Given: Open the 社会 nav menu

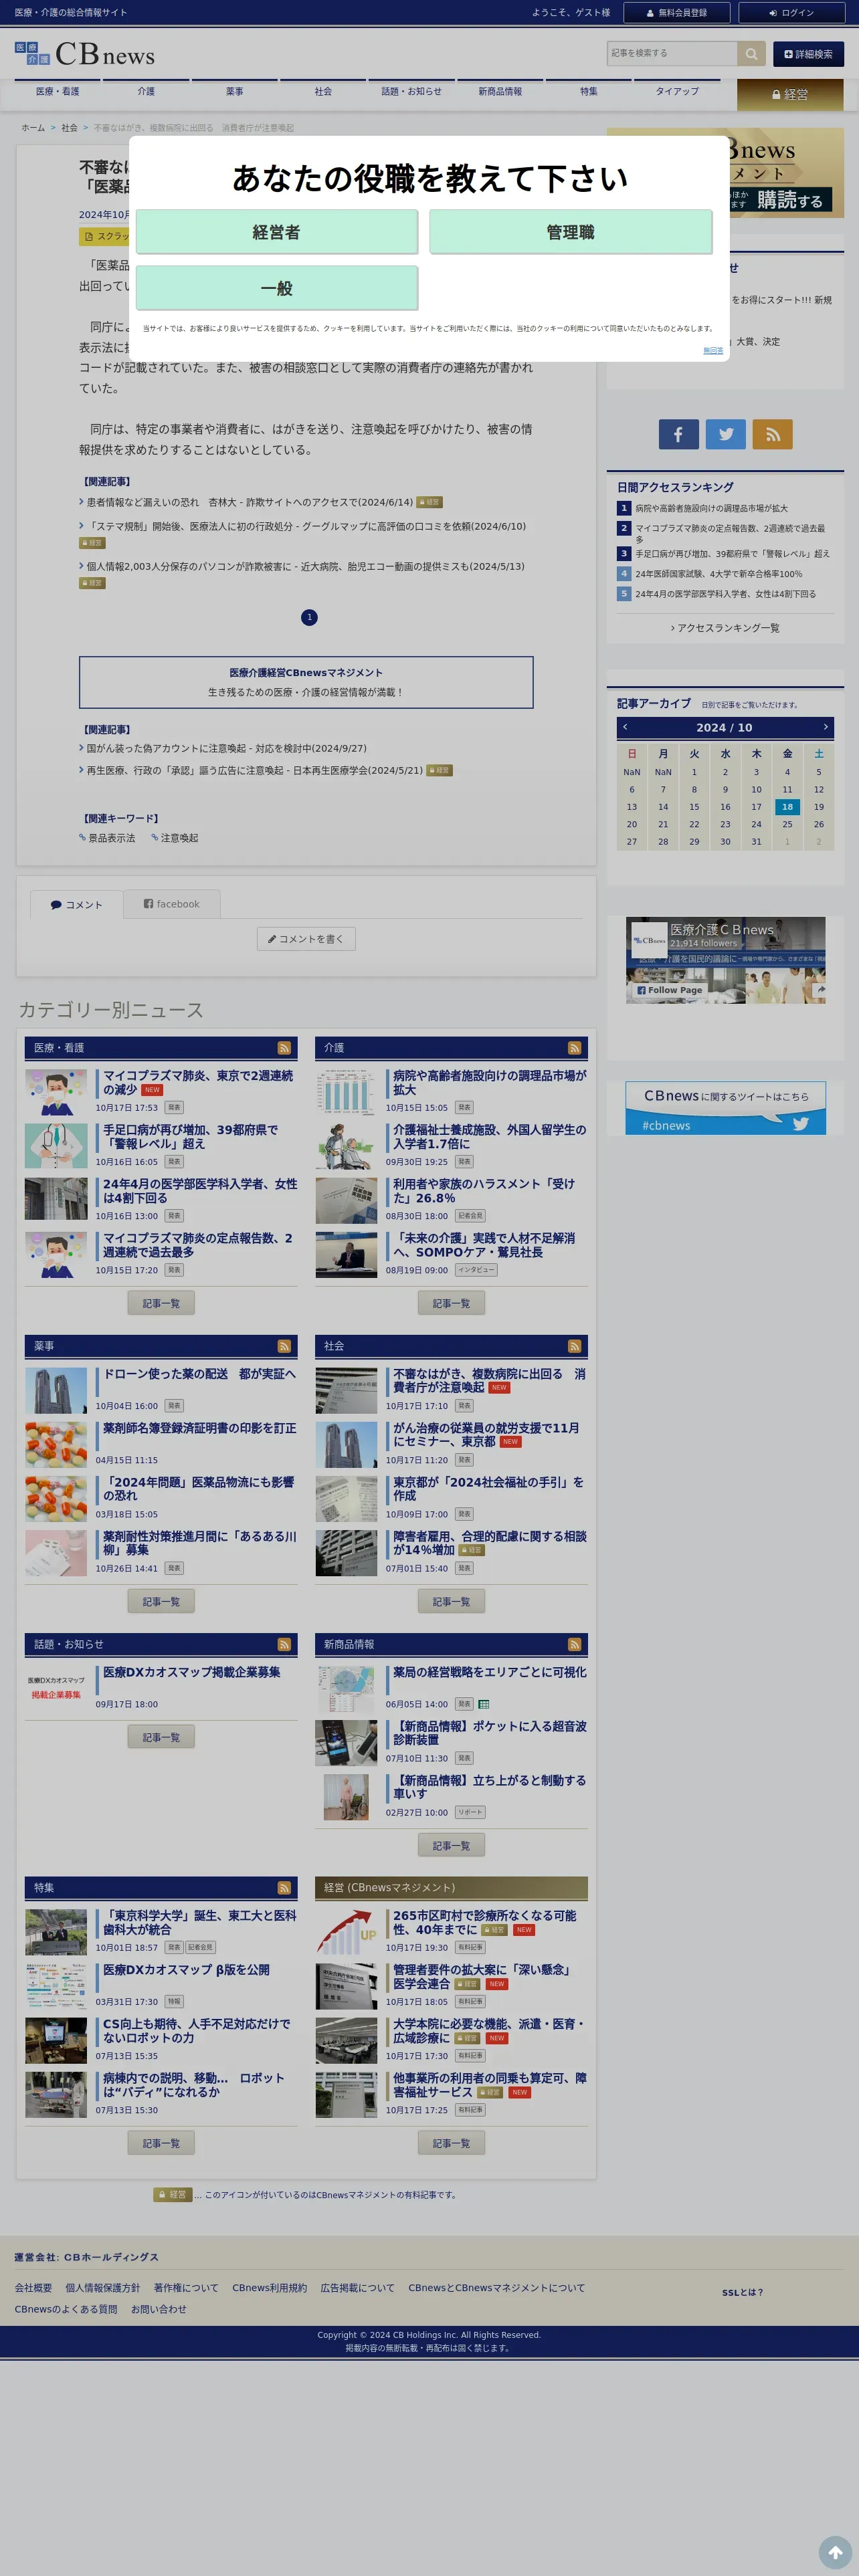Looking at the screenshot, I should 323,92.
